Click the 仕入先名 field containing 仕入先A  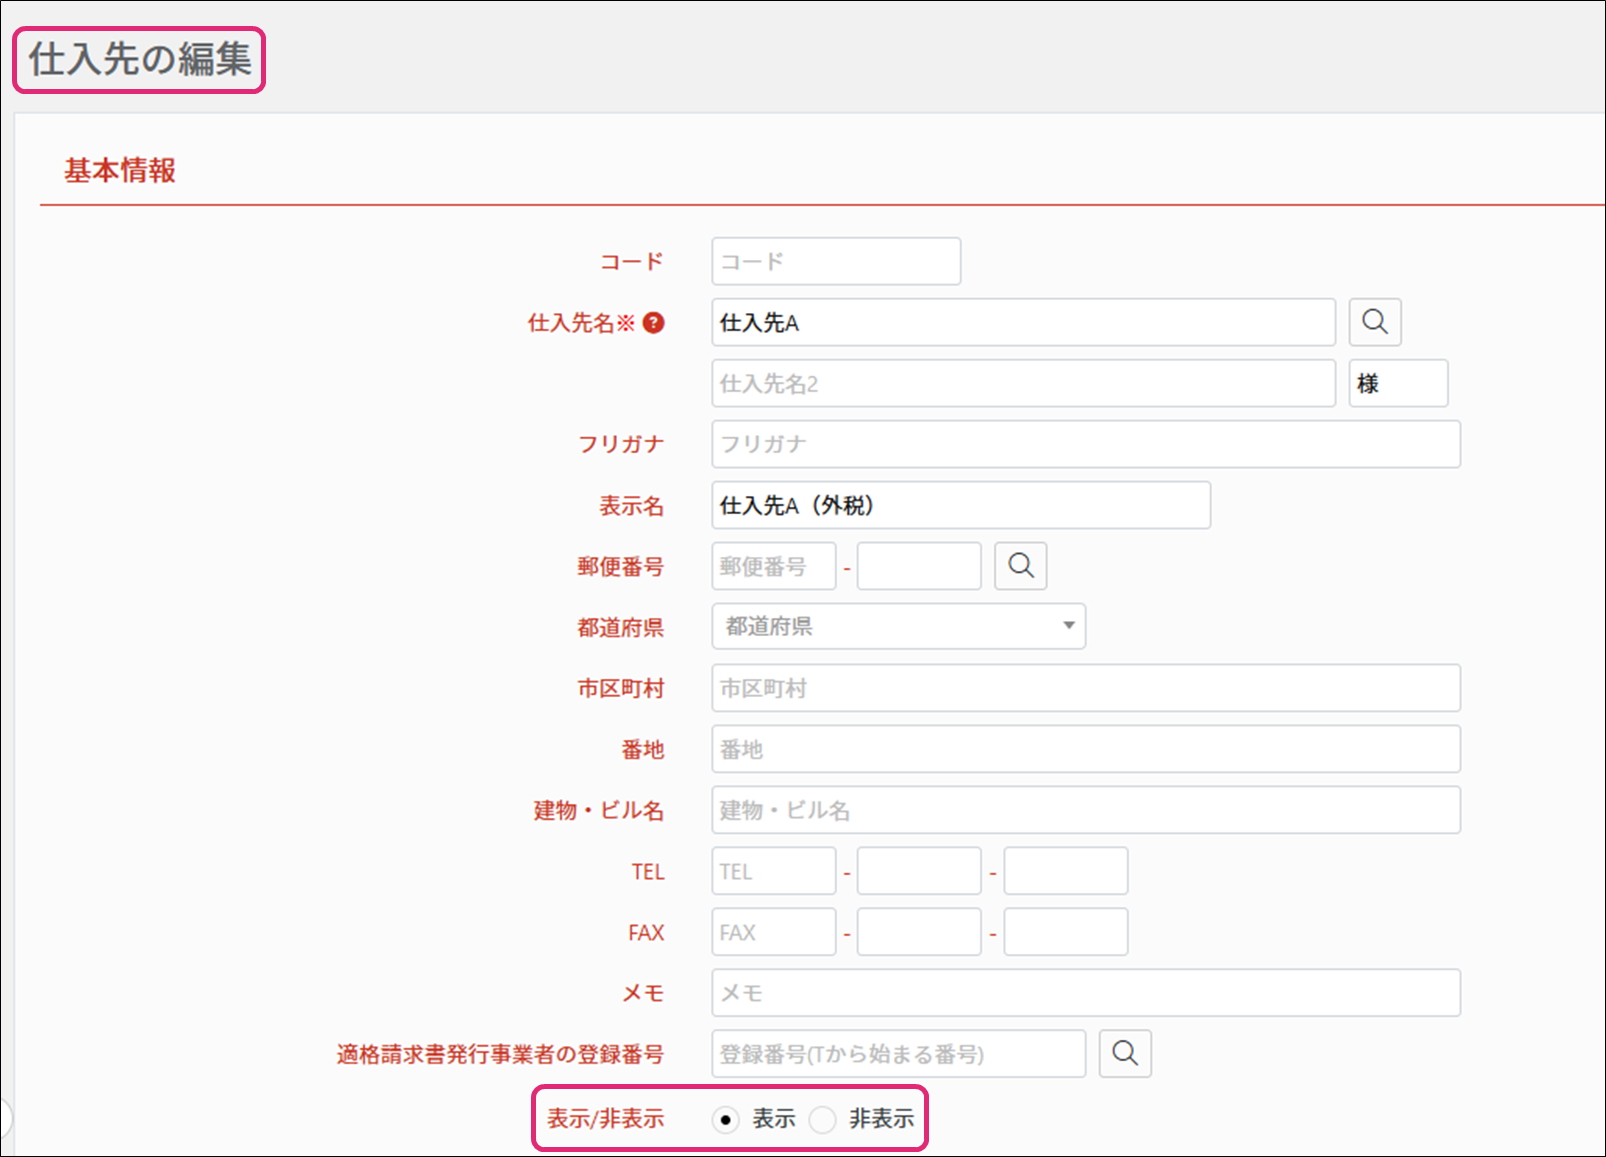pyautogui.click(x=1023, y=323)
